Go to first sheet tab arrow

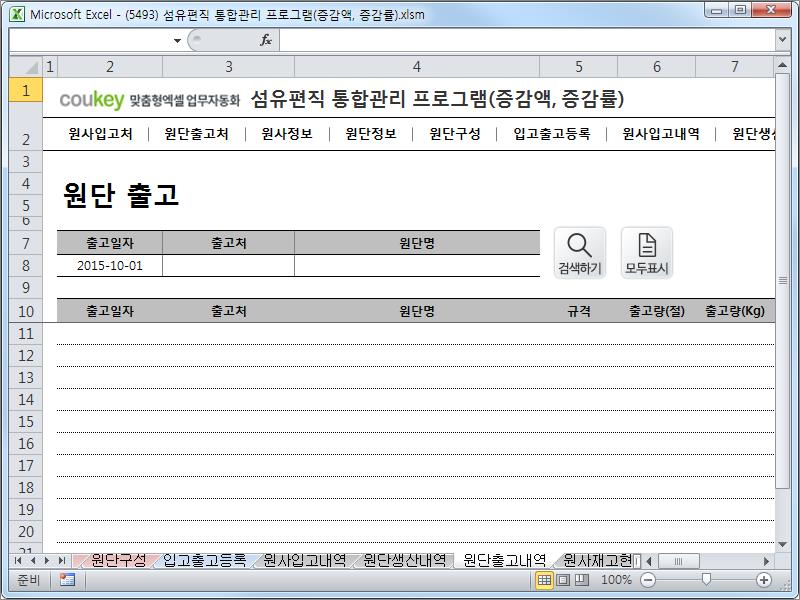(x=18, y=561)
